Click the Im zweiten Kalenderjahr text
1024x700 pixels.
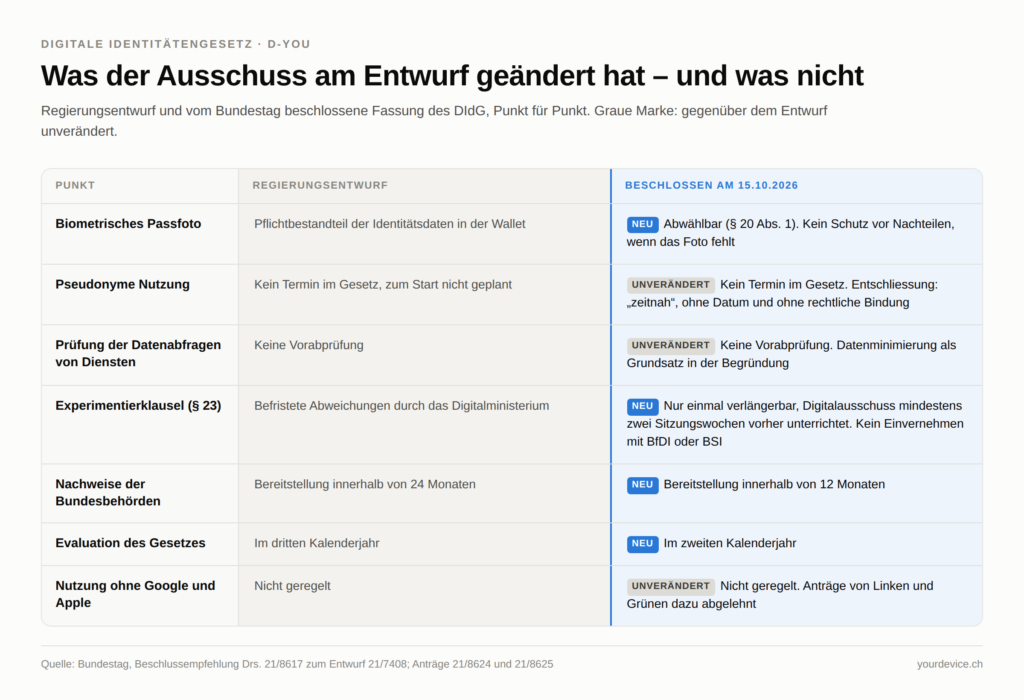[729, 543]
